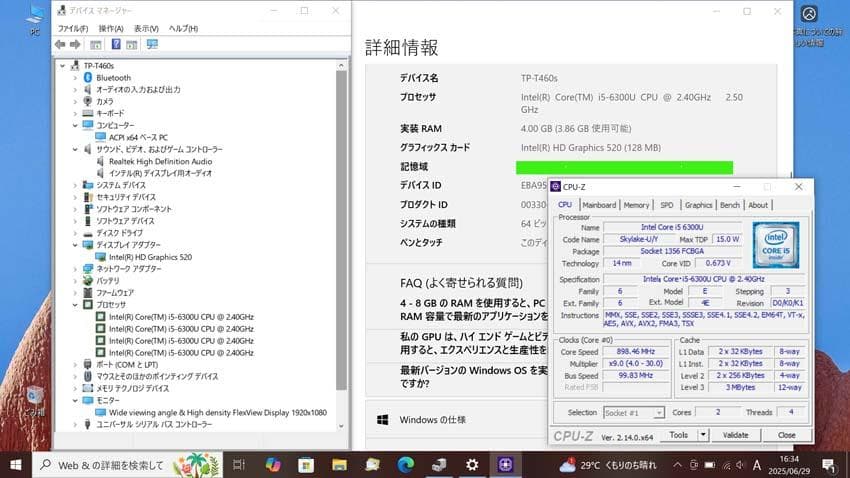Click the Tools button in CPU-Z
This screenshot has height=478, width=850.
click(679, 435)
